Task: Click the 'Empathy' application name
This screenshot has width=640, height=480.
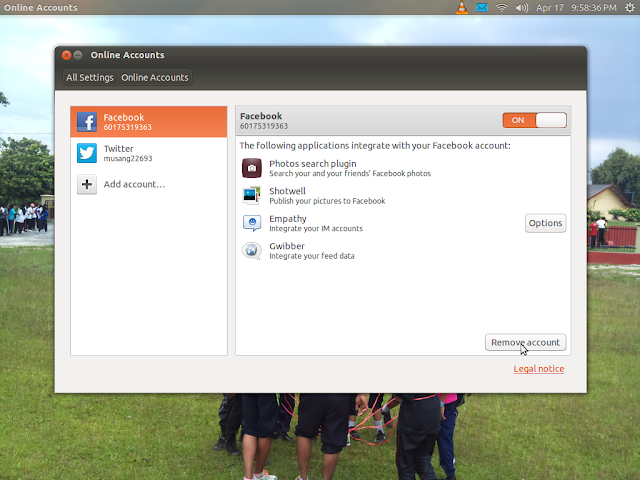Action: (x=288, y=219)
